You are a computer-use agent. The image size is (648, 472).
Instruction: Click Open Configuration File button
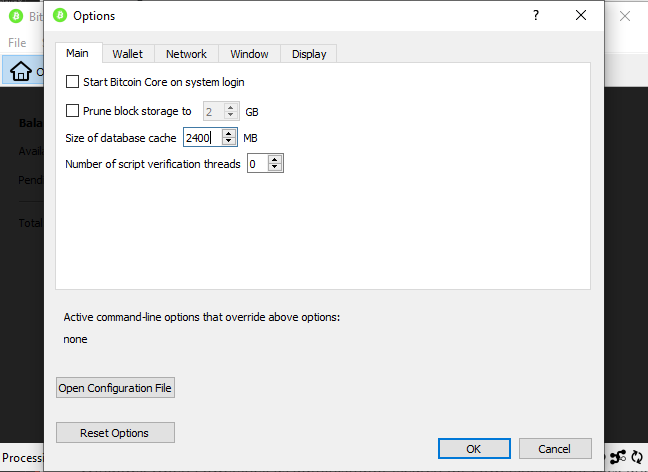point(115,388)
